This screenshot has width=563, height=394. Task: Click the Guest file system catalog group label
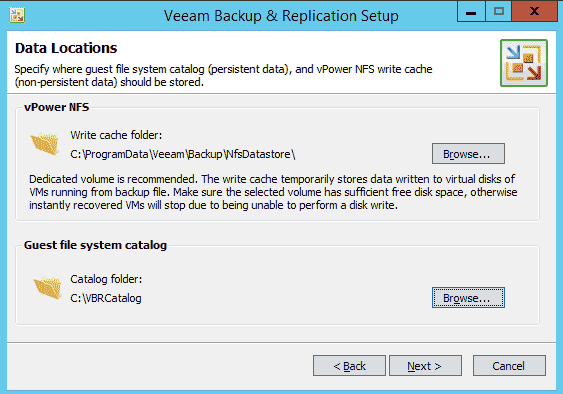pos(95,245)
